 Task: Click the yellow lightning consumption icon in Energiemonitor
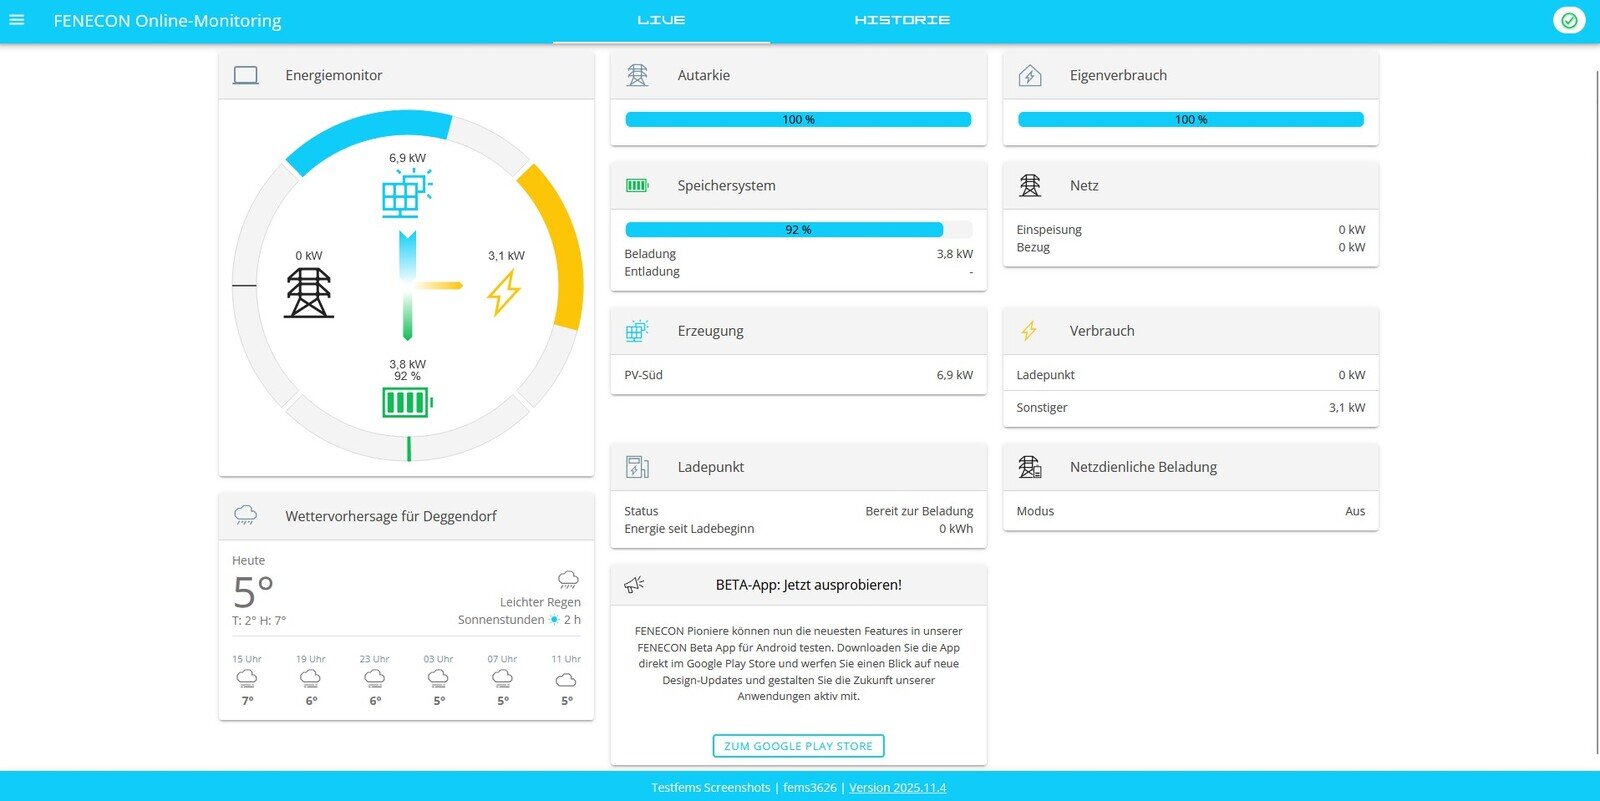504,292
